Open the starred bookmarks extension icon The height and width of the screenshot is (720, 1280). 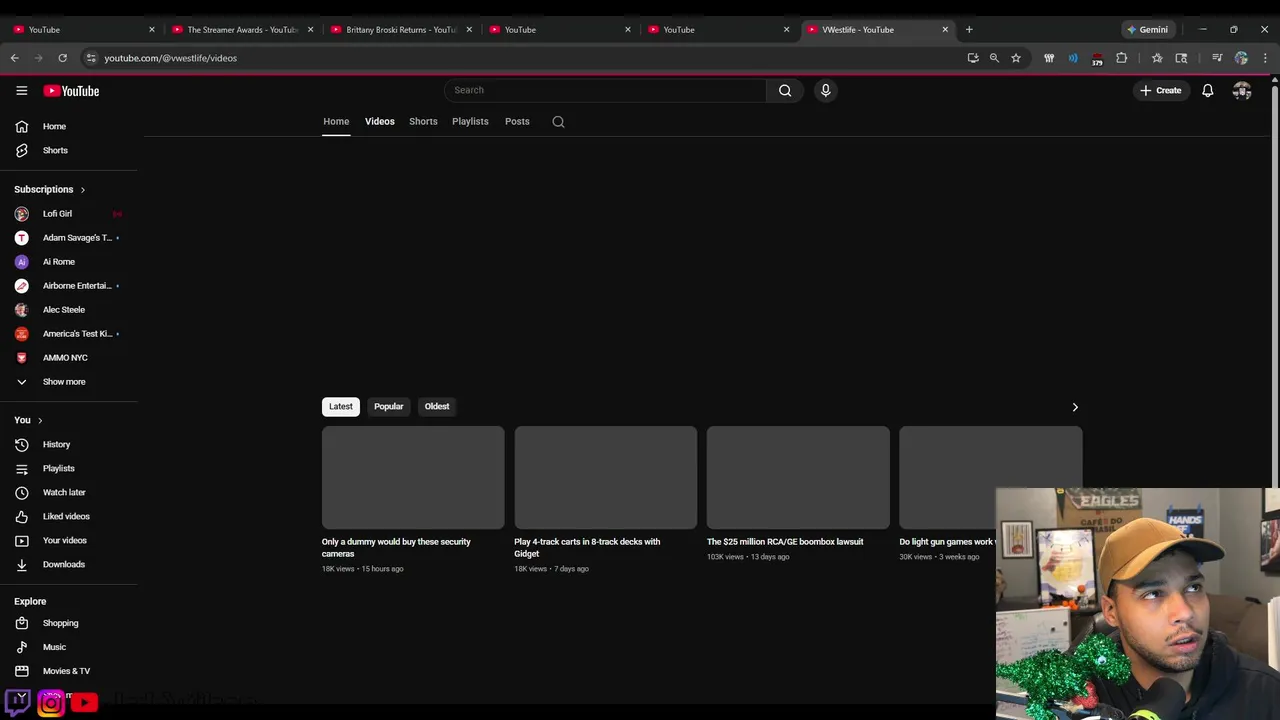(1157, 58)
